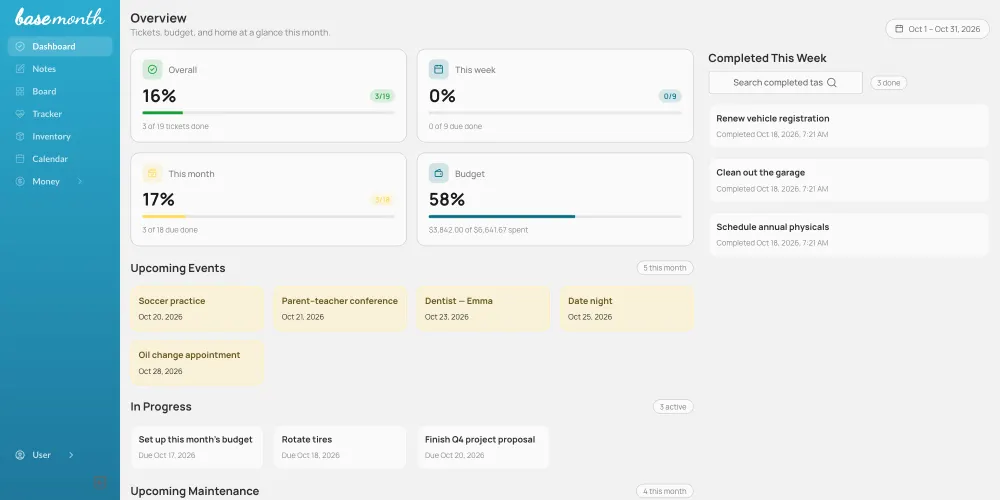1000x500 pixels.
Task: Click the 3 done badge
Action: point(888,83)
